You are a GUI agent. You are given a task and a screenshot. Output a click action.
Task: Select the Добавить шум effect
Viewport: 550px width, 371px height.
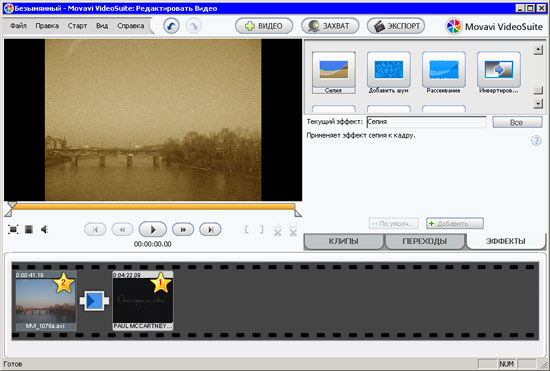[389, 73]
